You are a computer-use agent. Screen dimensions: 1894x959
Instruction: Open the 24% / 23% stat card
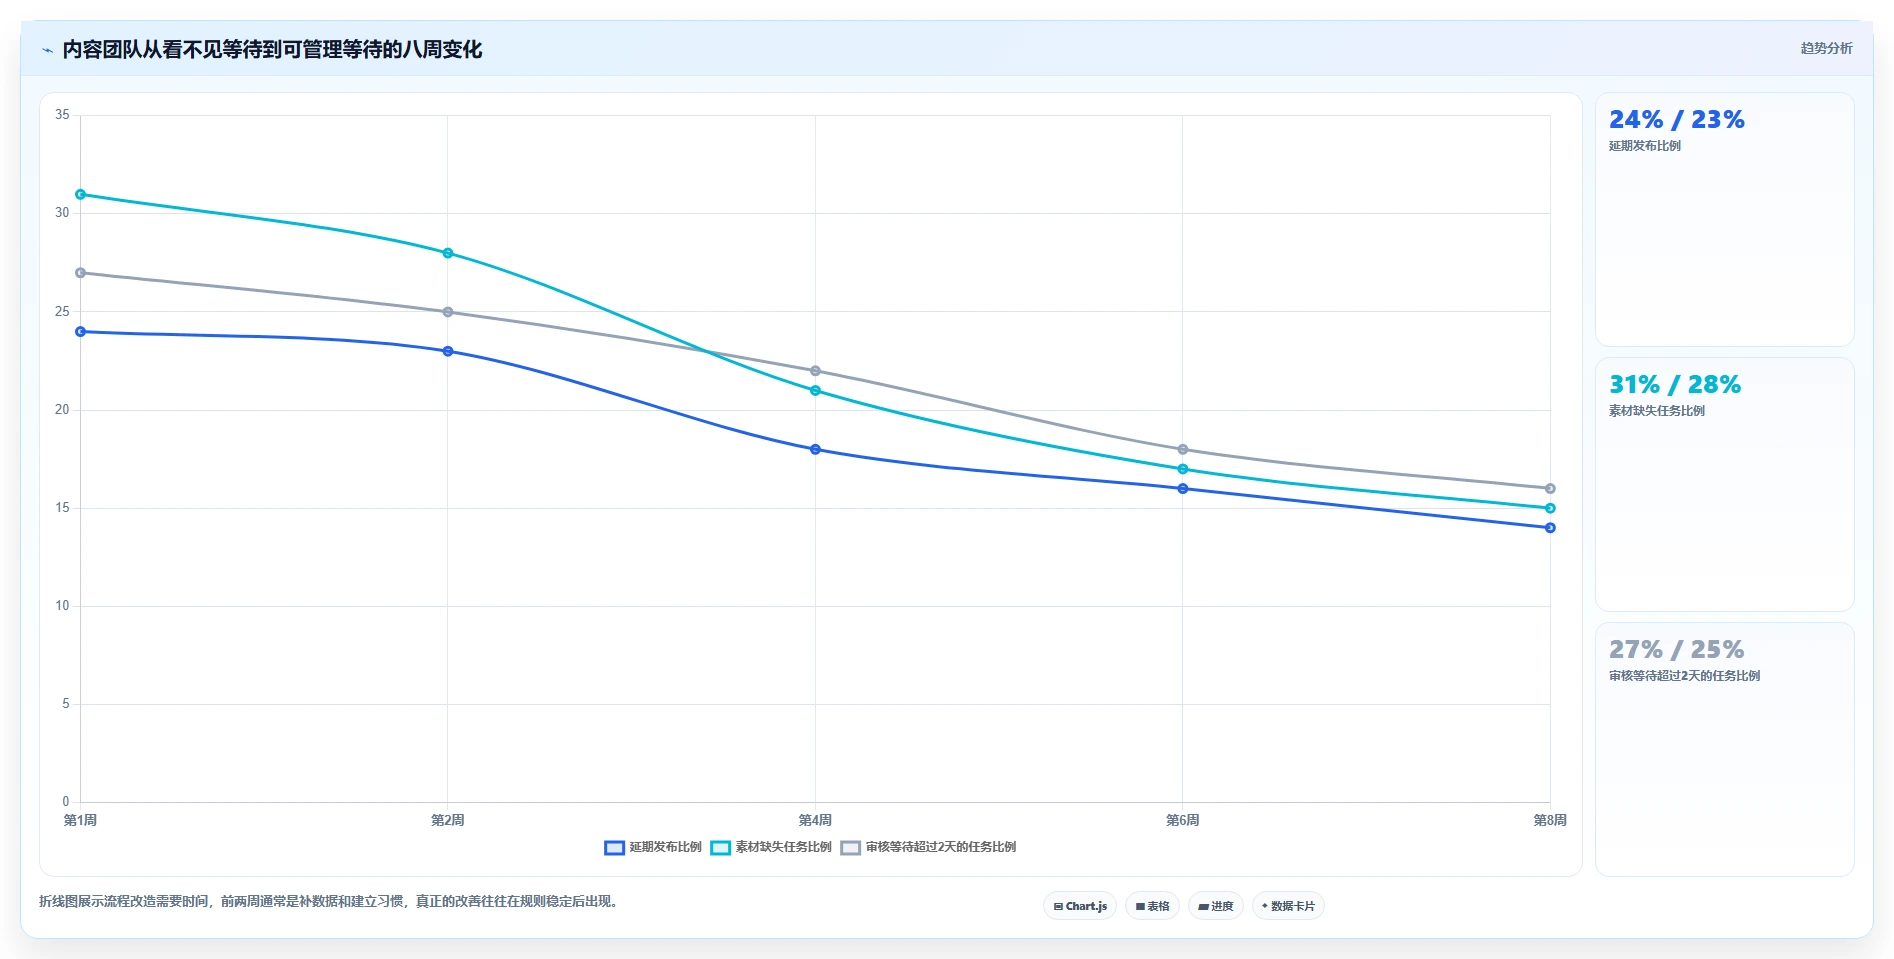(1724, 220)
